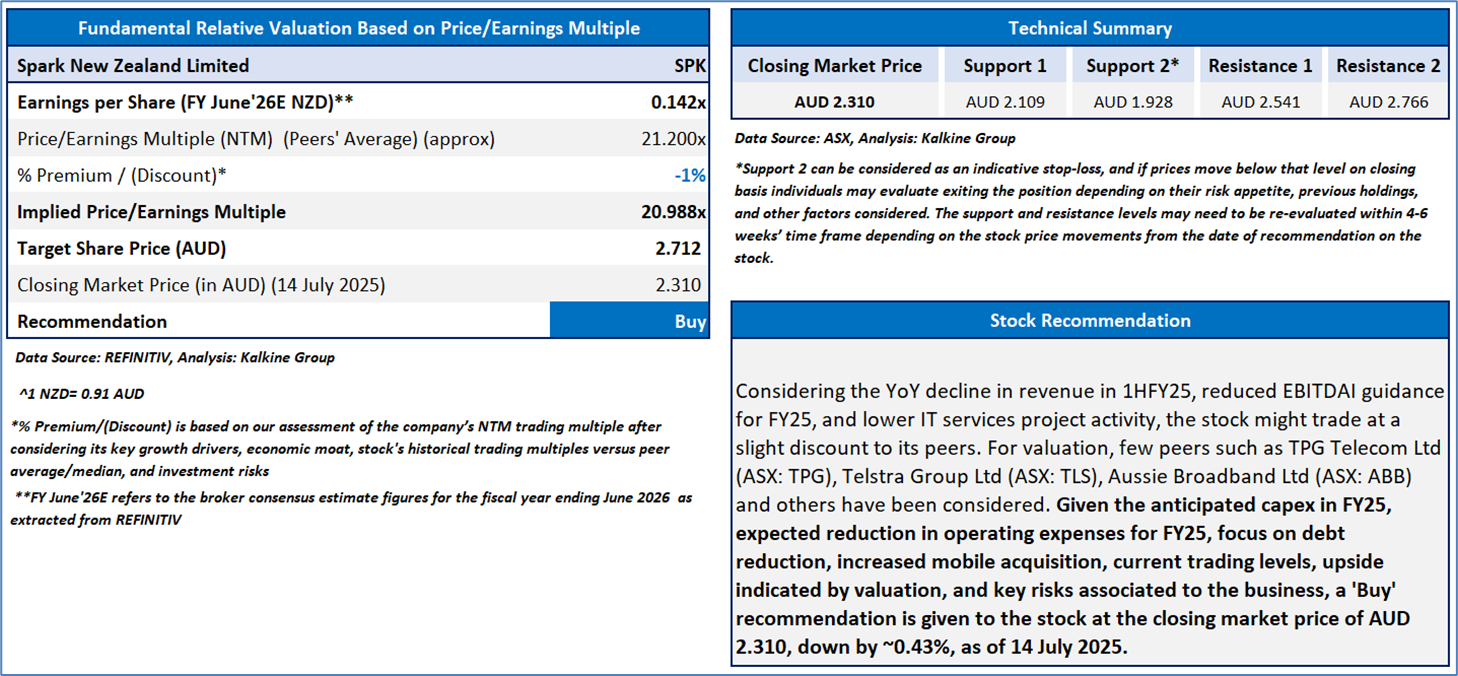Click the -1% premium/discount value
This screenshot has height=676, width=1458.
689,175
